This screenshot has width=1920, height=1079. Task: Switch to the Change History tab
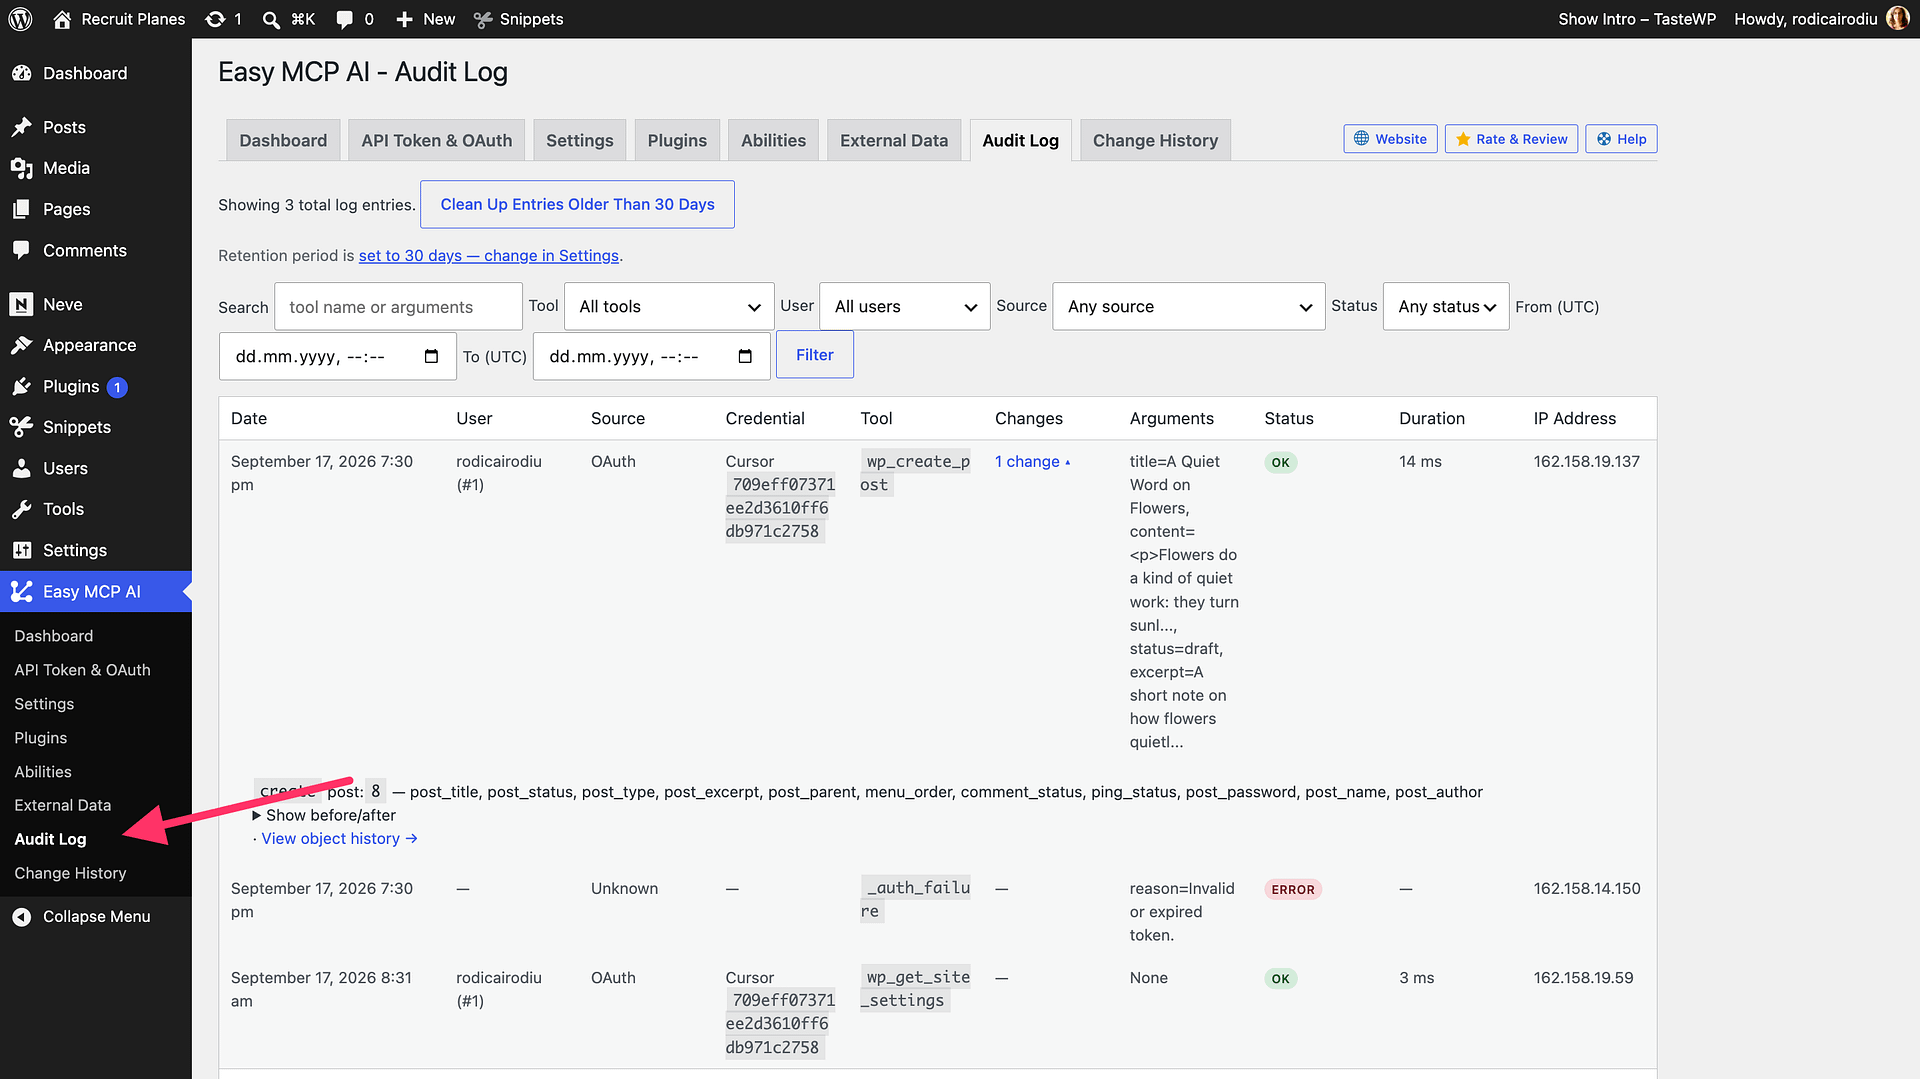point(1155,140)
